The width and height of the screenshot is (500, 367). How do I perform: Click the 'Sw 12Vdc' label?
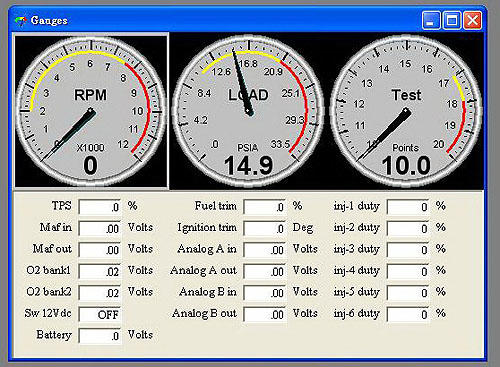click(48, 313)
